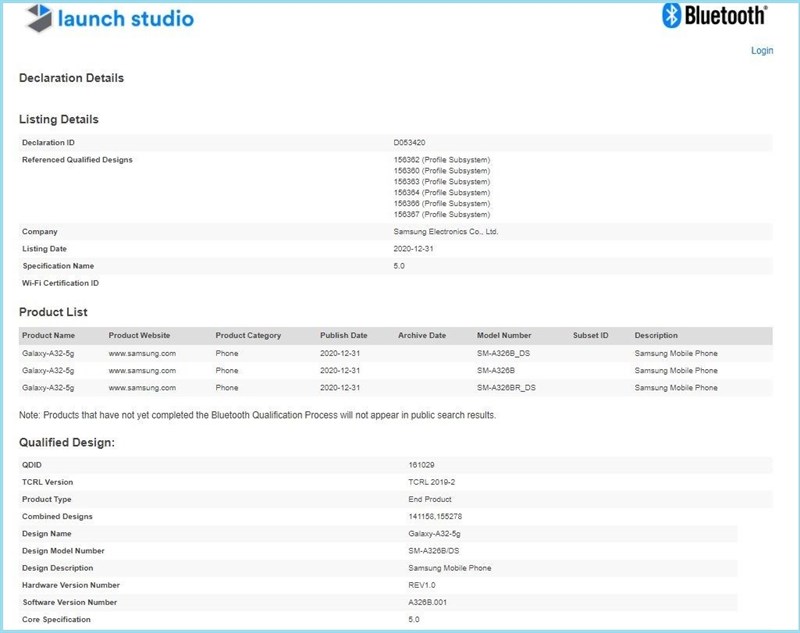The width and height of the screenshot is (800, 633).
Task: Open referenced design 156362 (Profile Subsystem)
Action: [x=442, y=160]
